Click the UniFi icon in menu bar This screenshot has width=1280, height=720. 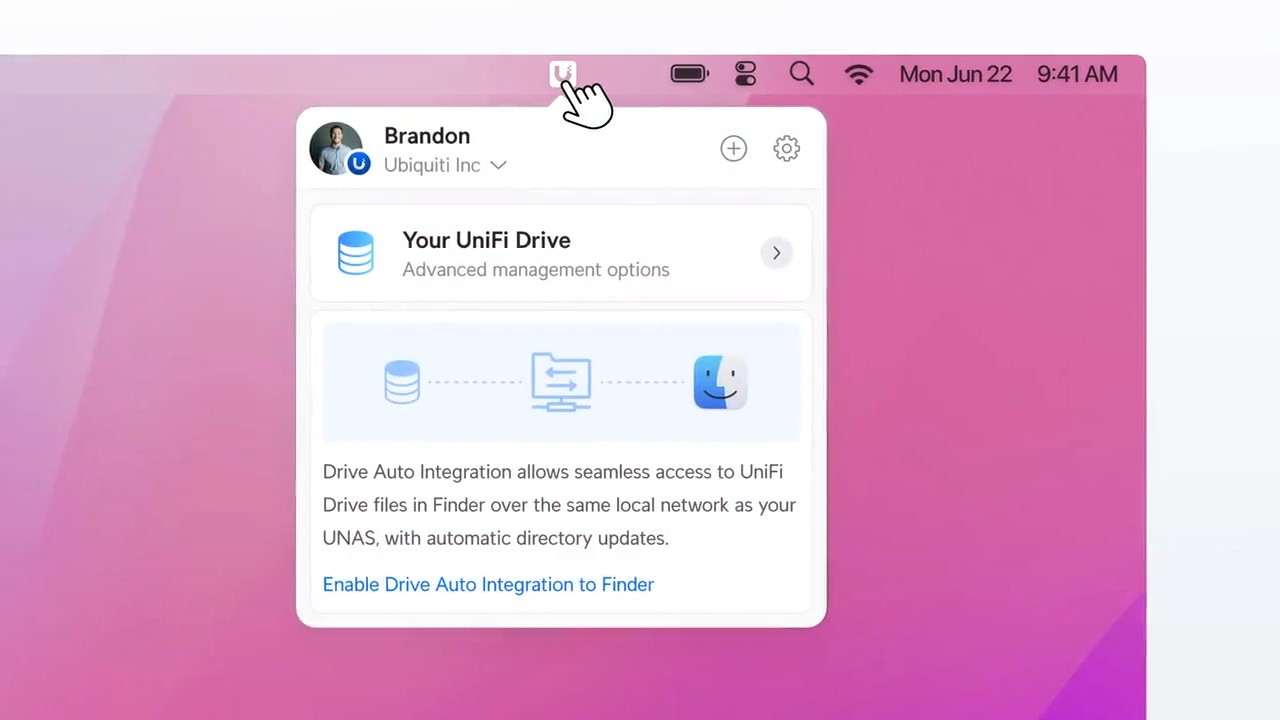click(563, 74)
